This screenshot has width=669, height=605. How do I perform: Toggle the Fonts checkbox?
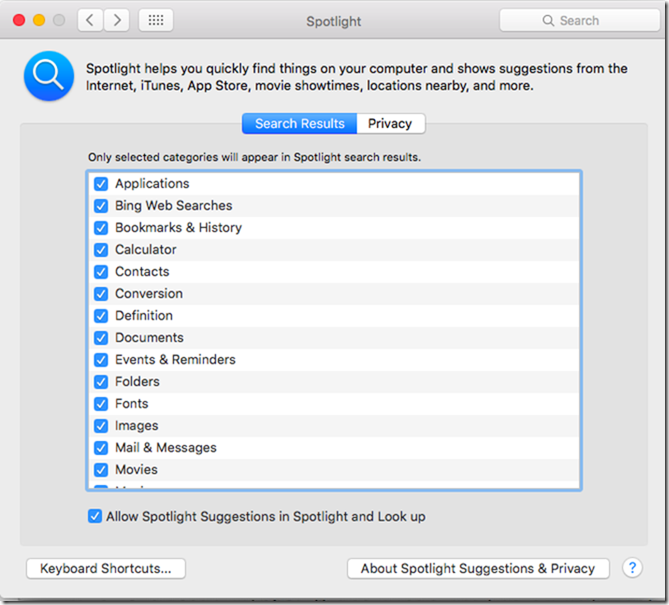click(101, 404)
